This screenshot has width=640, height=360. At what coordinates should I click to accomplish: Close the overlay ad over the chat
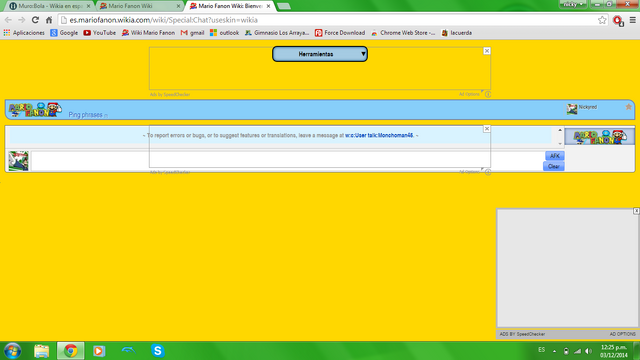tap(487, 129)
